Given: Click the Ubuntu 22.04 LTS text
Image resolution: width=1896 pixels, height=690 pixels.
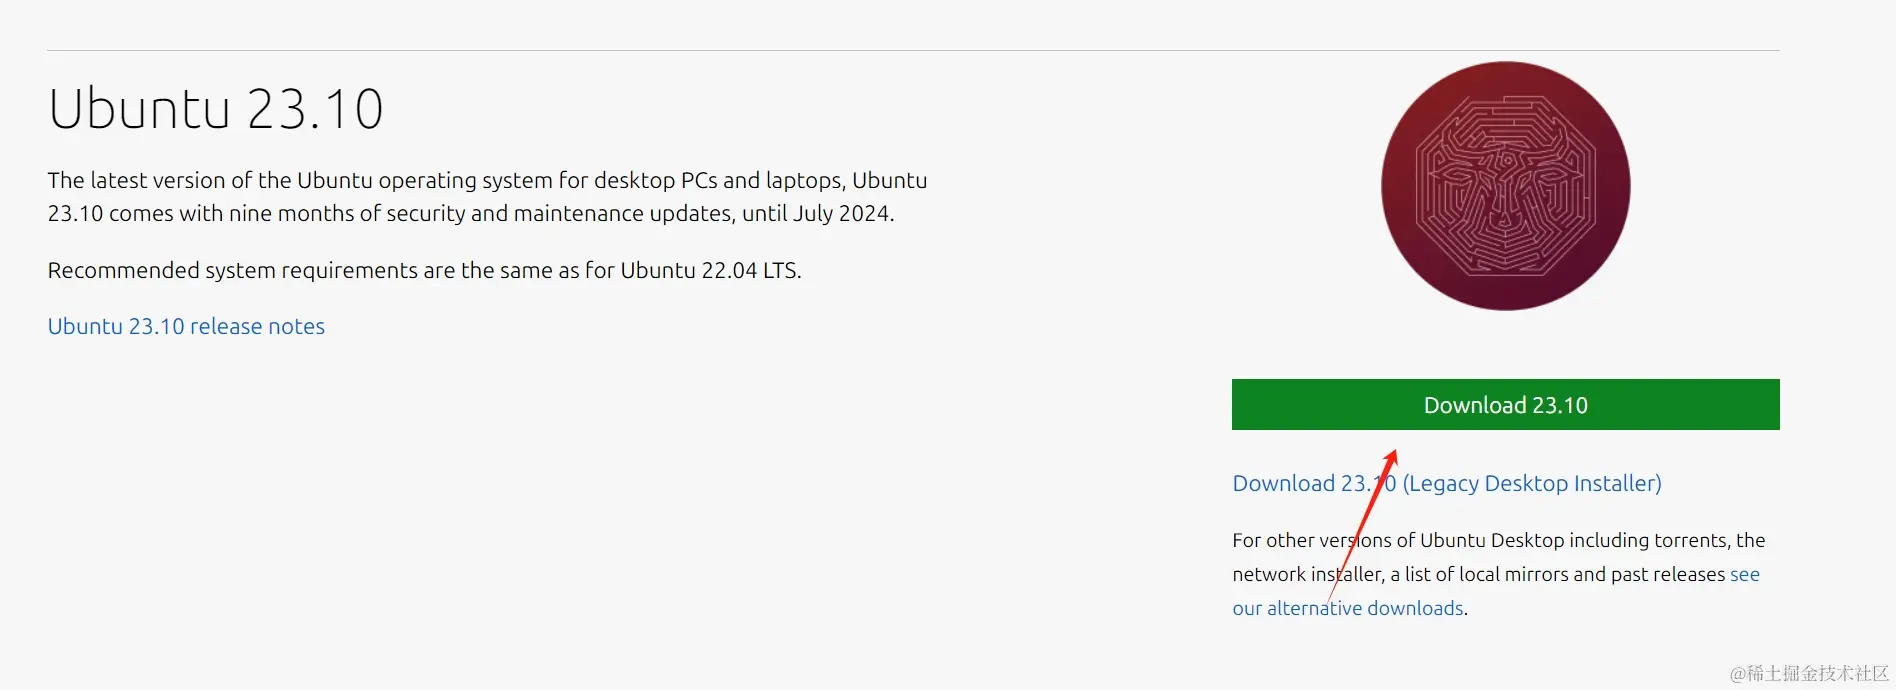Looking at the screenshot, I should point(709,271).
